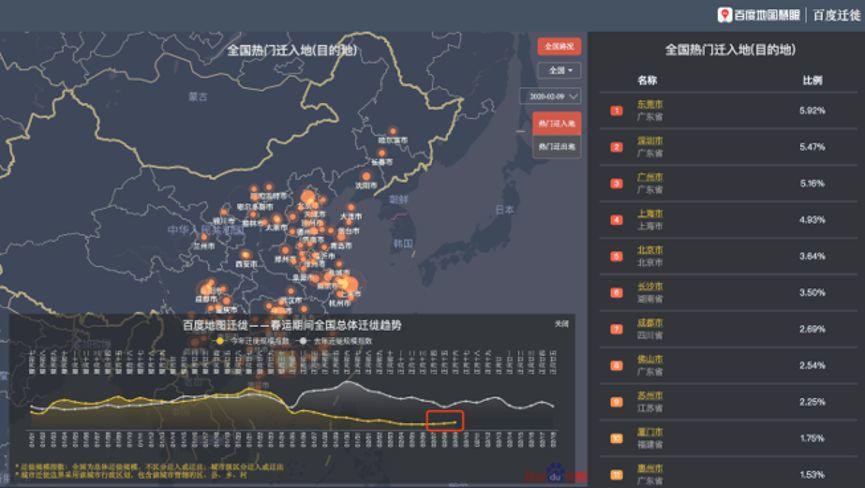Click rank badge 9 beside 苏州市
The width and height of the screenshot is (865, 488).
click(x=616, y=402)
